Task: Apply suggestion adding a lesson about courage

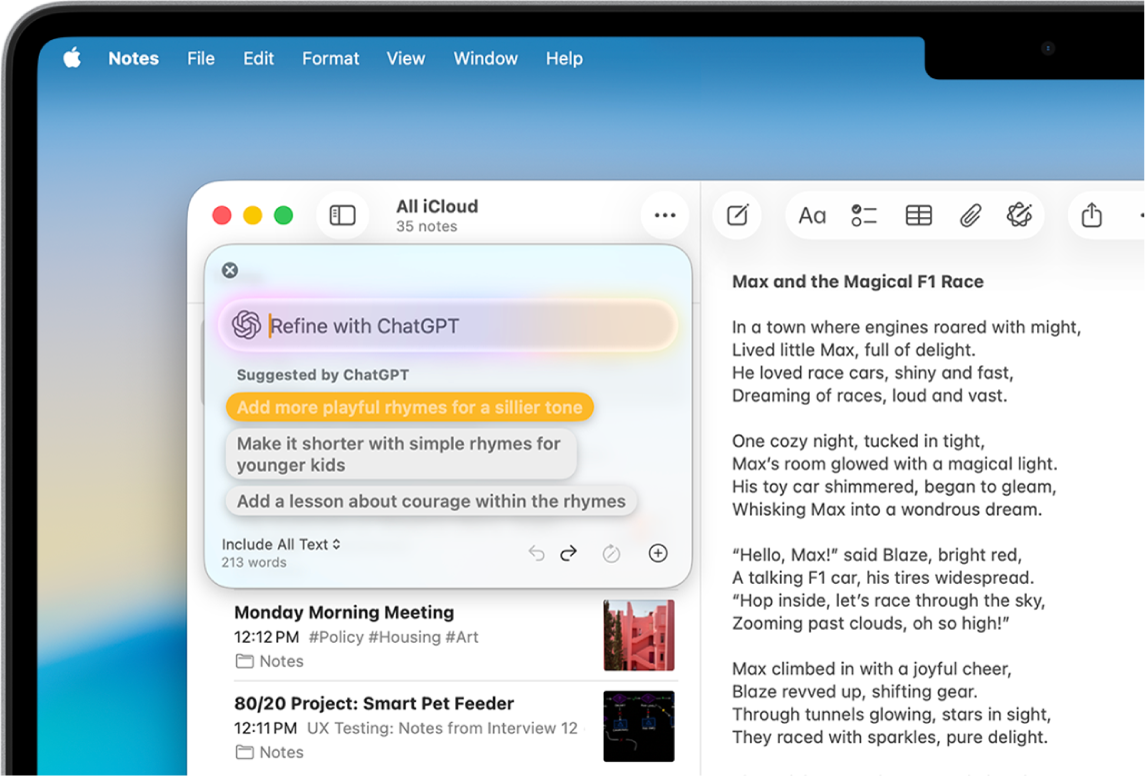Action: click(431, 501)
